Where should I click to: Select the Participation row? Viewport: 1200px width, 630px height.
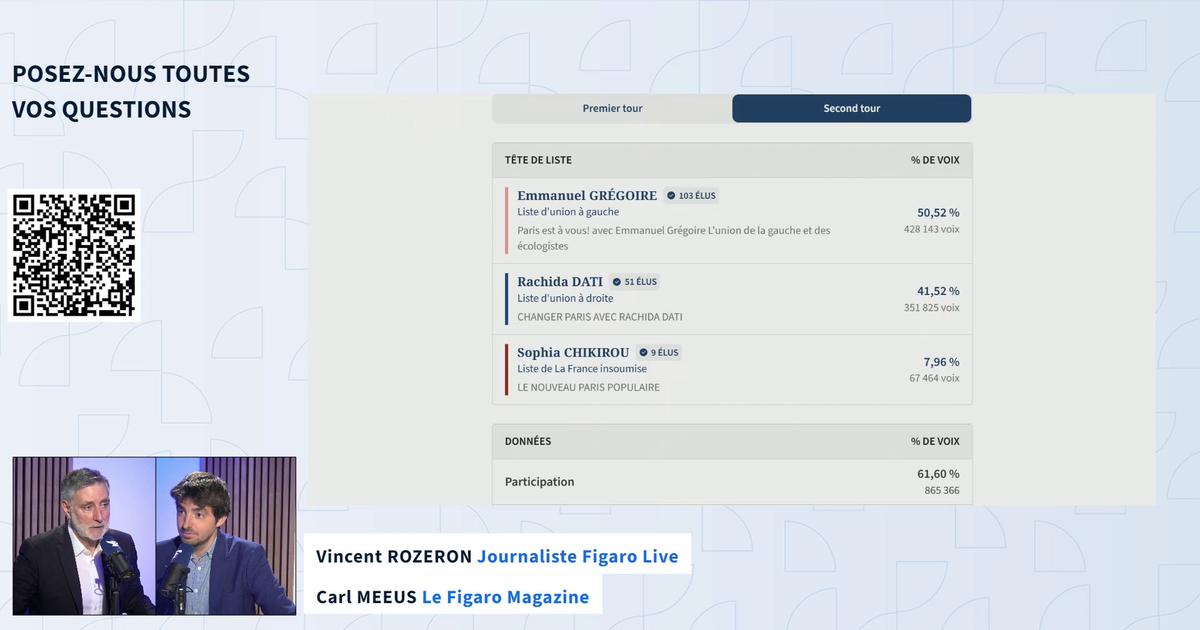click(732, 482)
